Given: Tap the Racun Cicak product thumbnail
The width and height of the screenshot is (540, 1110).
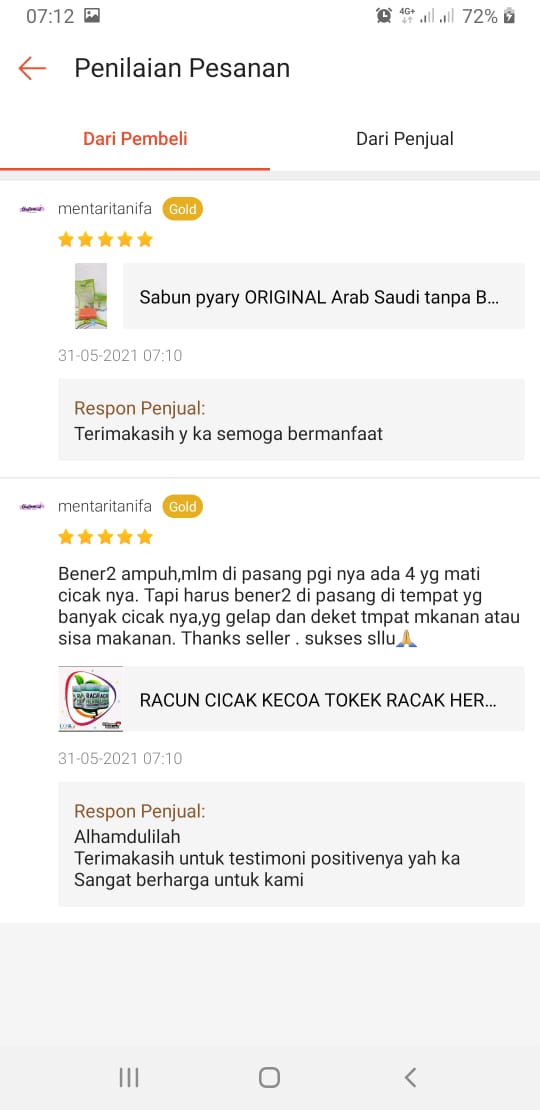Looking at the screenshot, I should 91,699.
